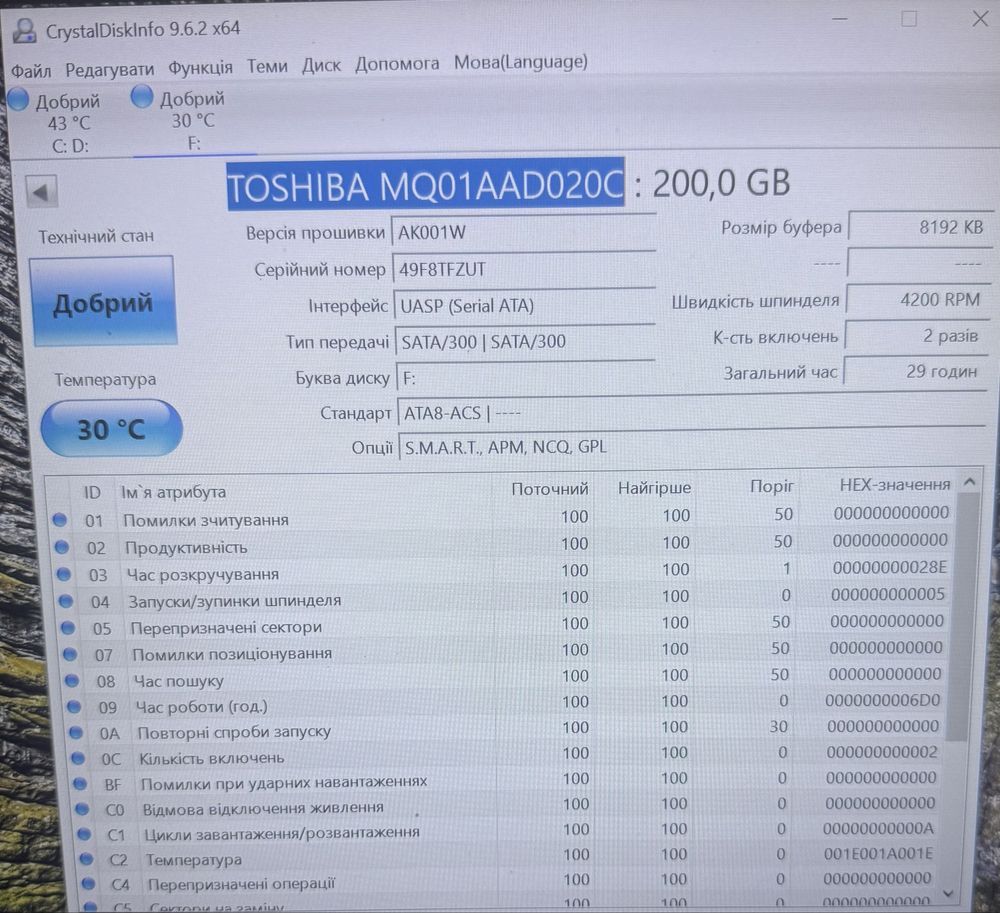Click the interface field UASP (Serial ATA)
1000x913 pixels.
pyautogui.click(x=525, y=305)
